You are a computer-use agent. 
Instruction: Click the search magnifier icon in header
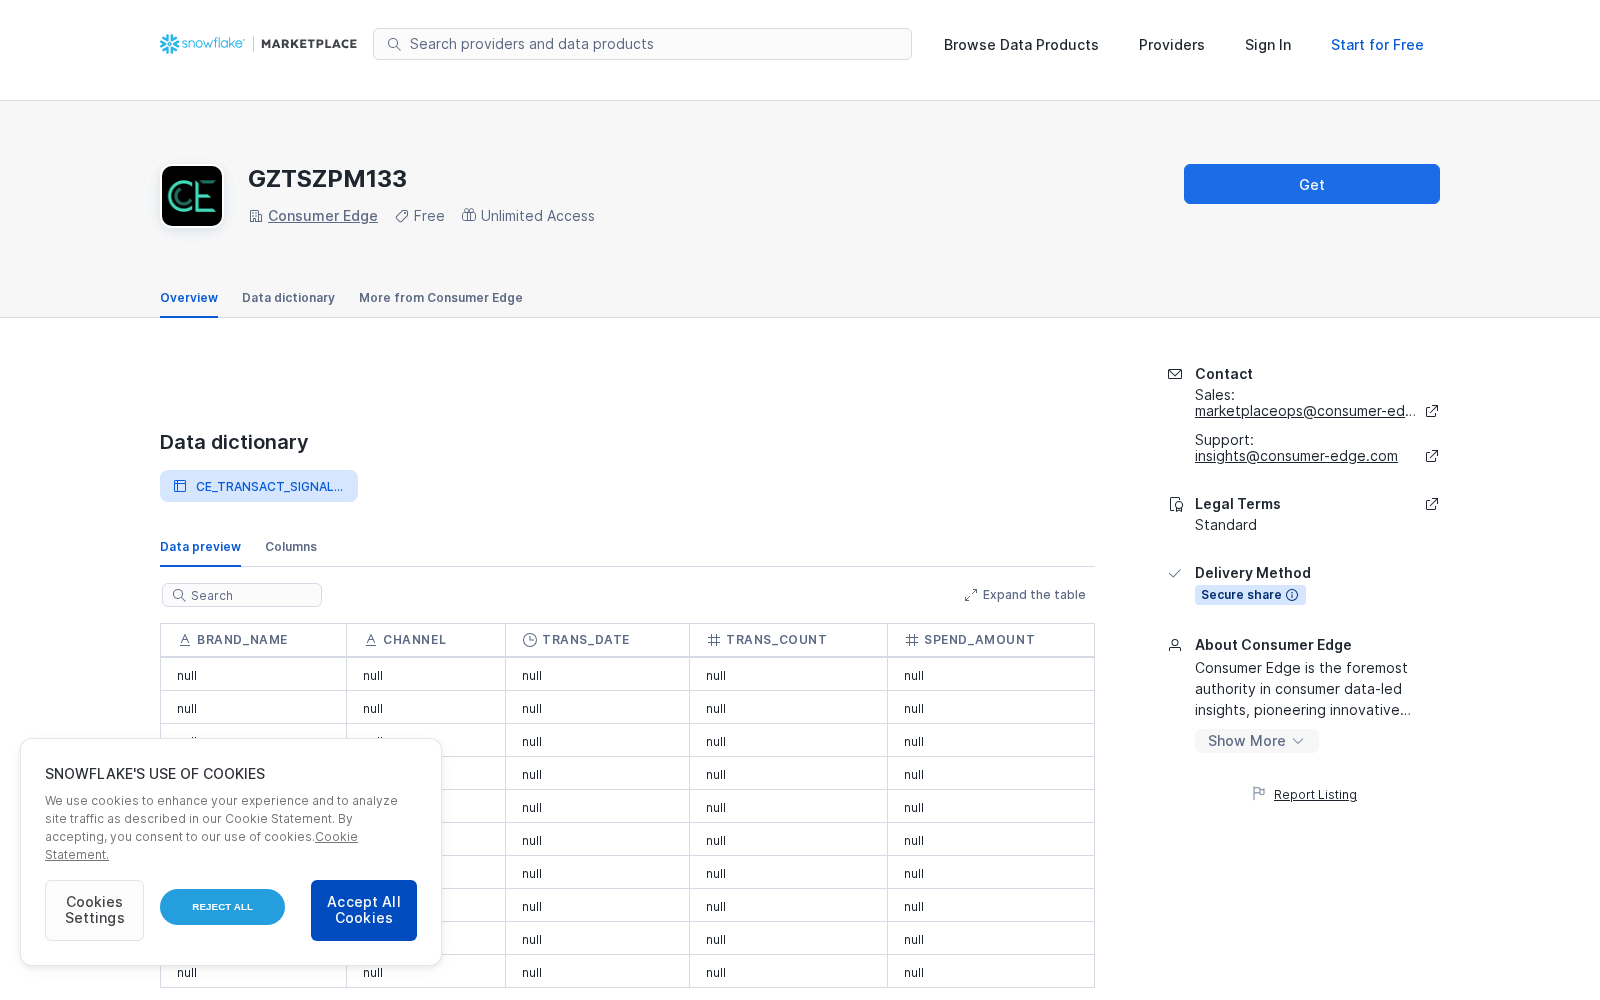click(x=394, y=44)
